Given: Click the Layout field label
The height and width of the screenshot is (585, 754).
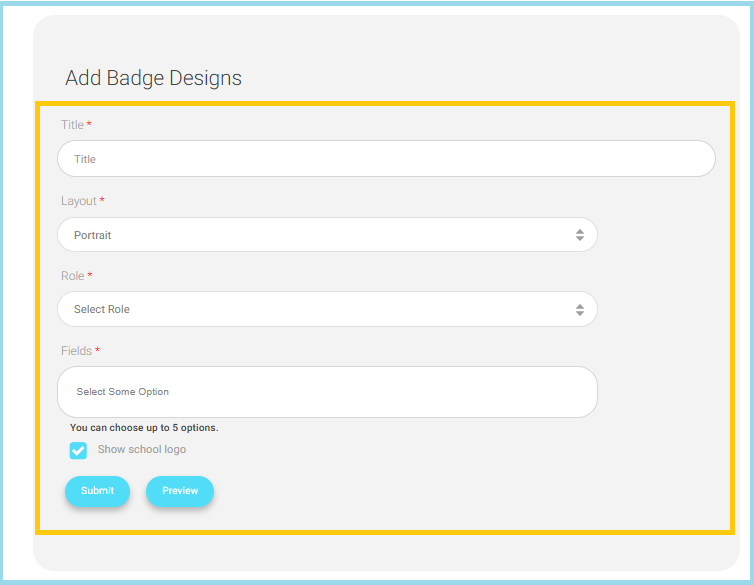Looking at the screenshot, I should [78, 201].
